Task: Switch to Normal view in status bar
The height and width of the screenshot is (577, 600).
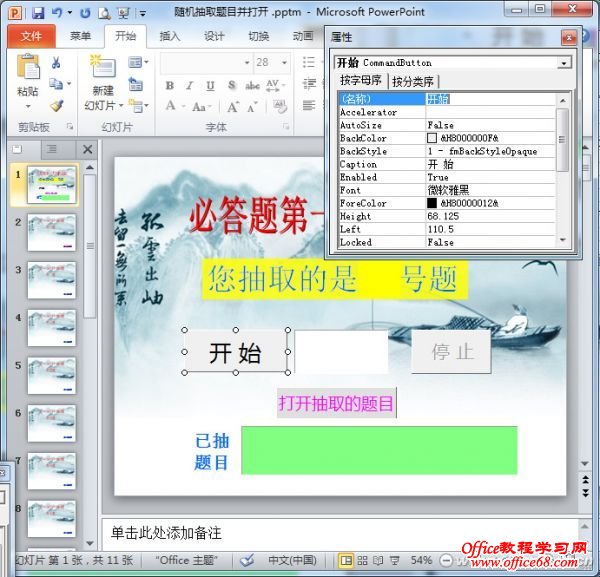Action: tap(346, 561)
